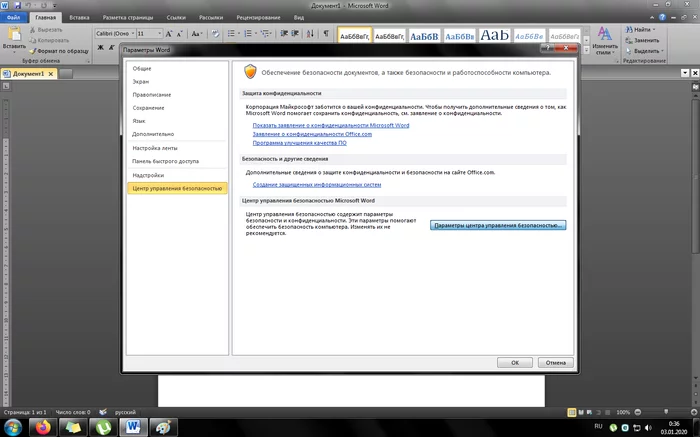Click the increase indent icon
Viewport: 700px width, 437px height.
point(295,34)
